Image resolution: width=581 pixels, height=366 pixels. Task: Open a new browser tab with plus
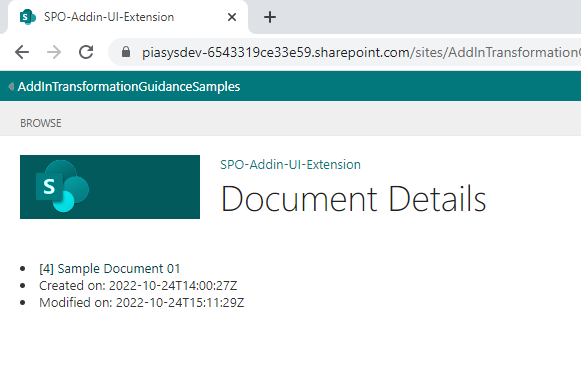pos(270,17)
